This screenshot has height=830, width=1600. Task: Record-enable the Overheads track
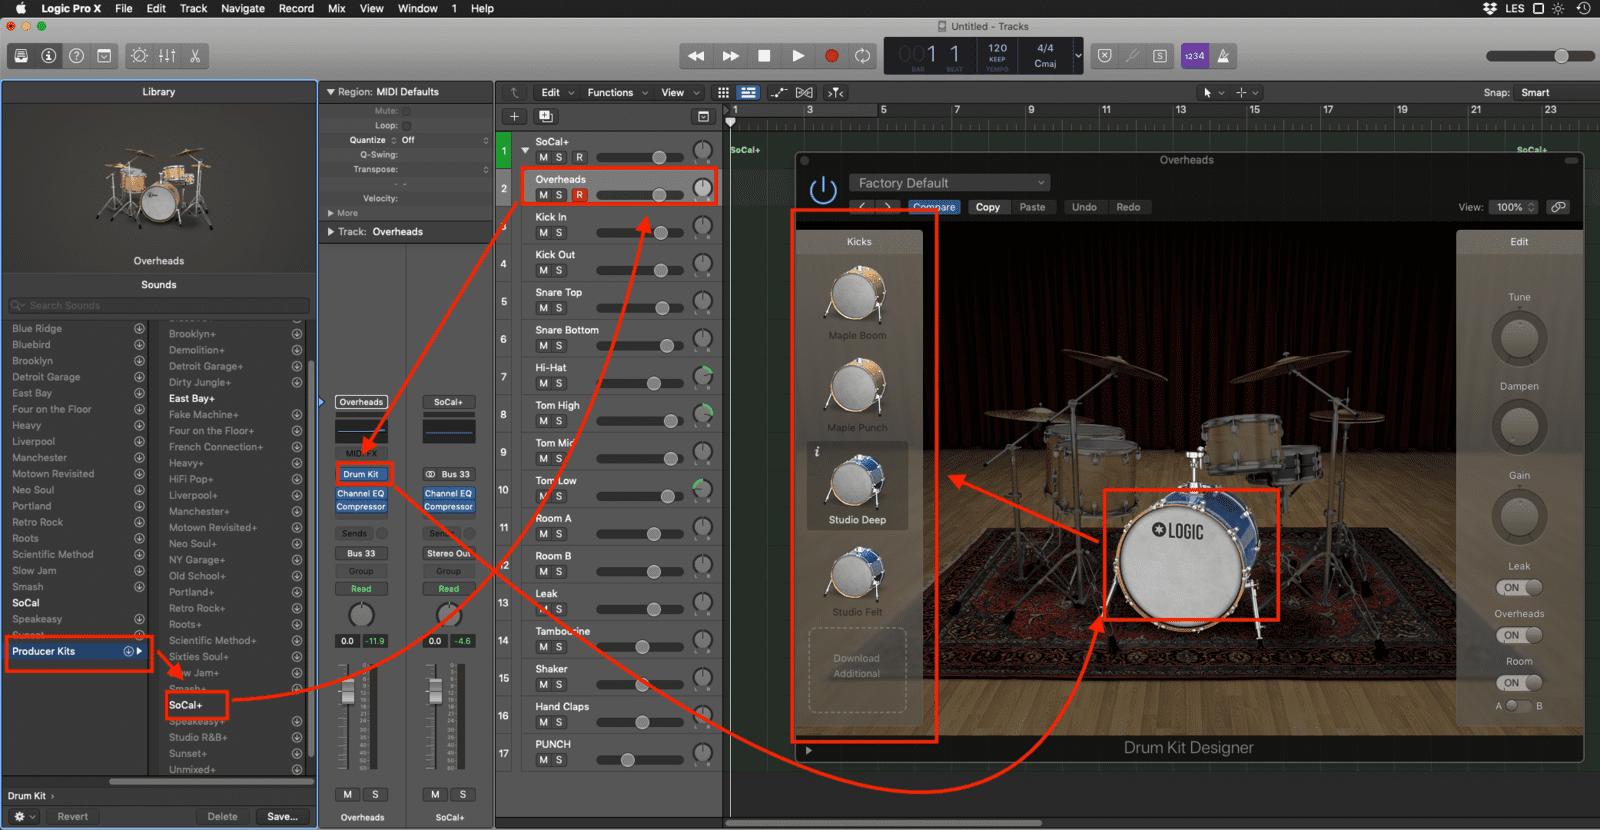click(579, 195)
